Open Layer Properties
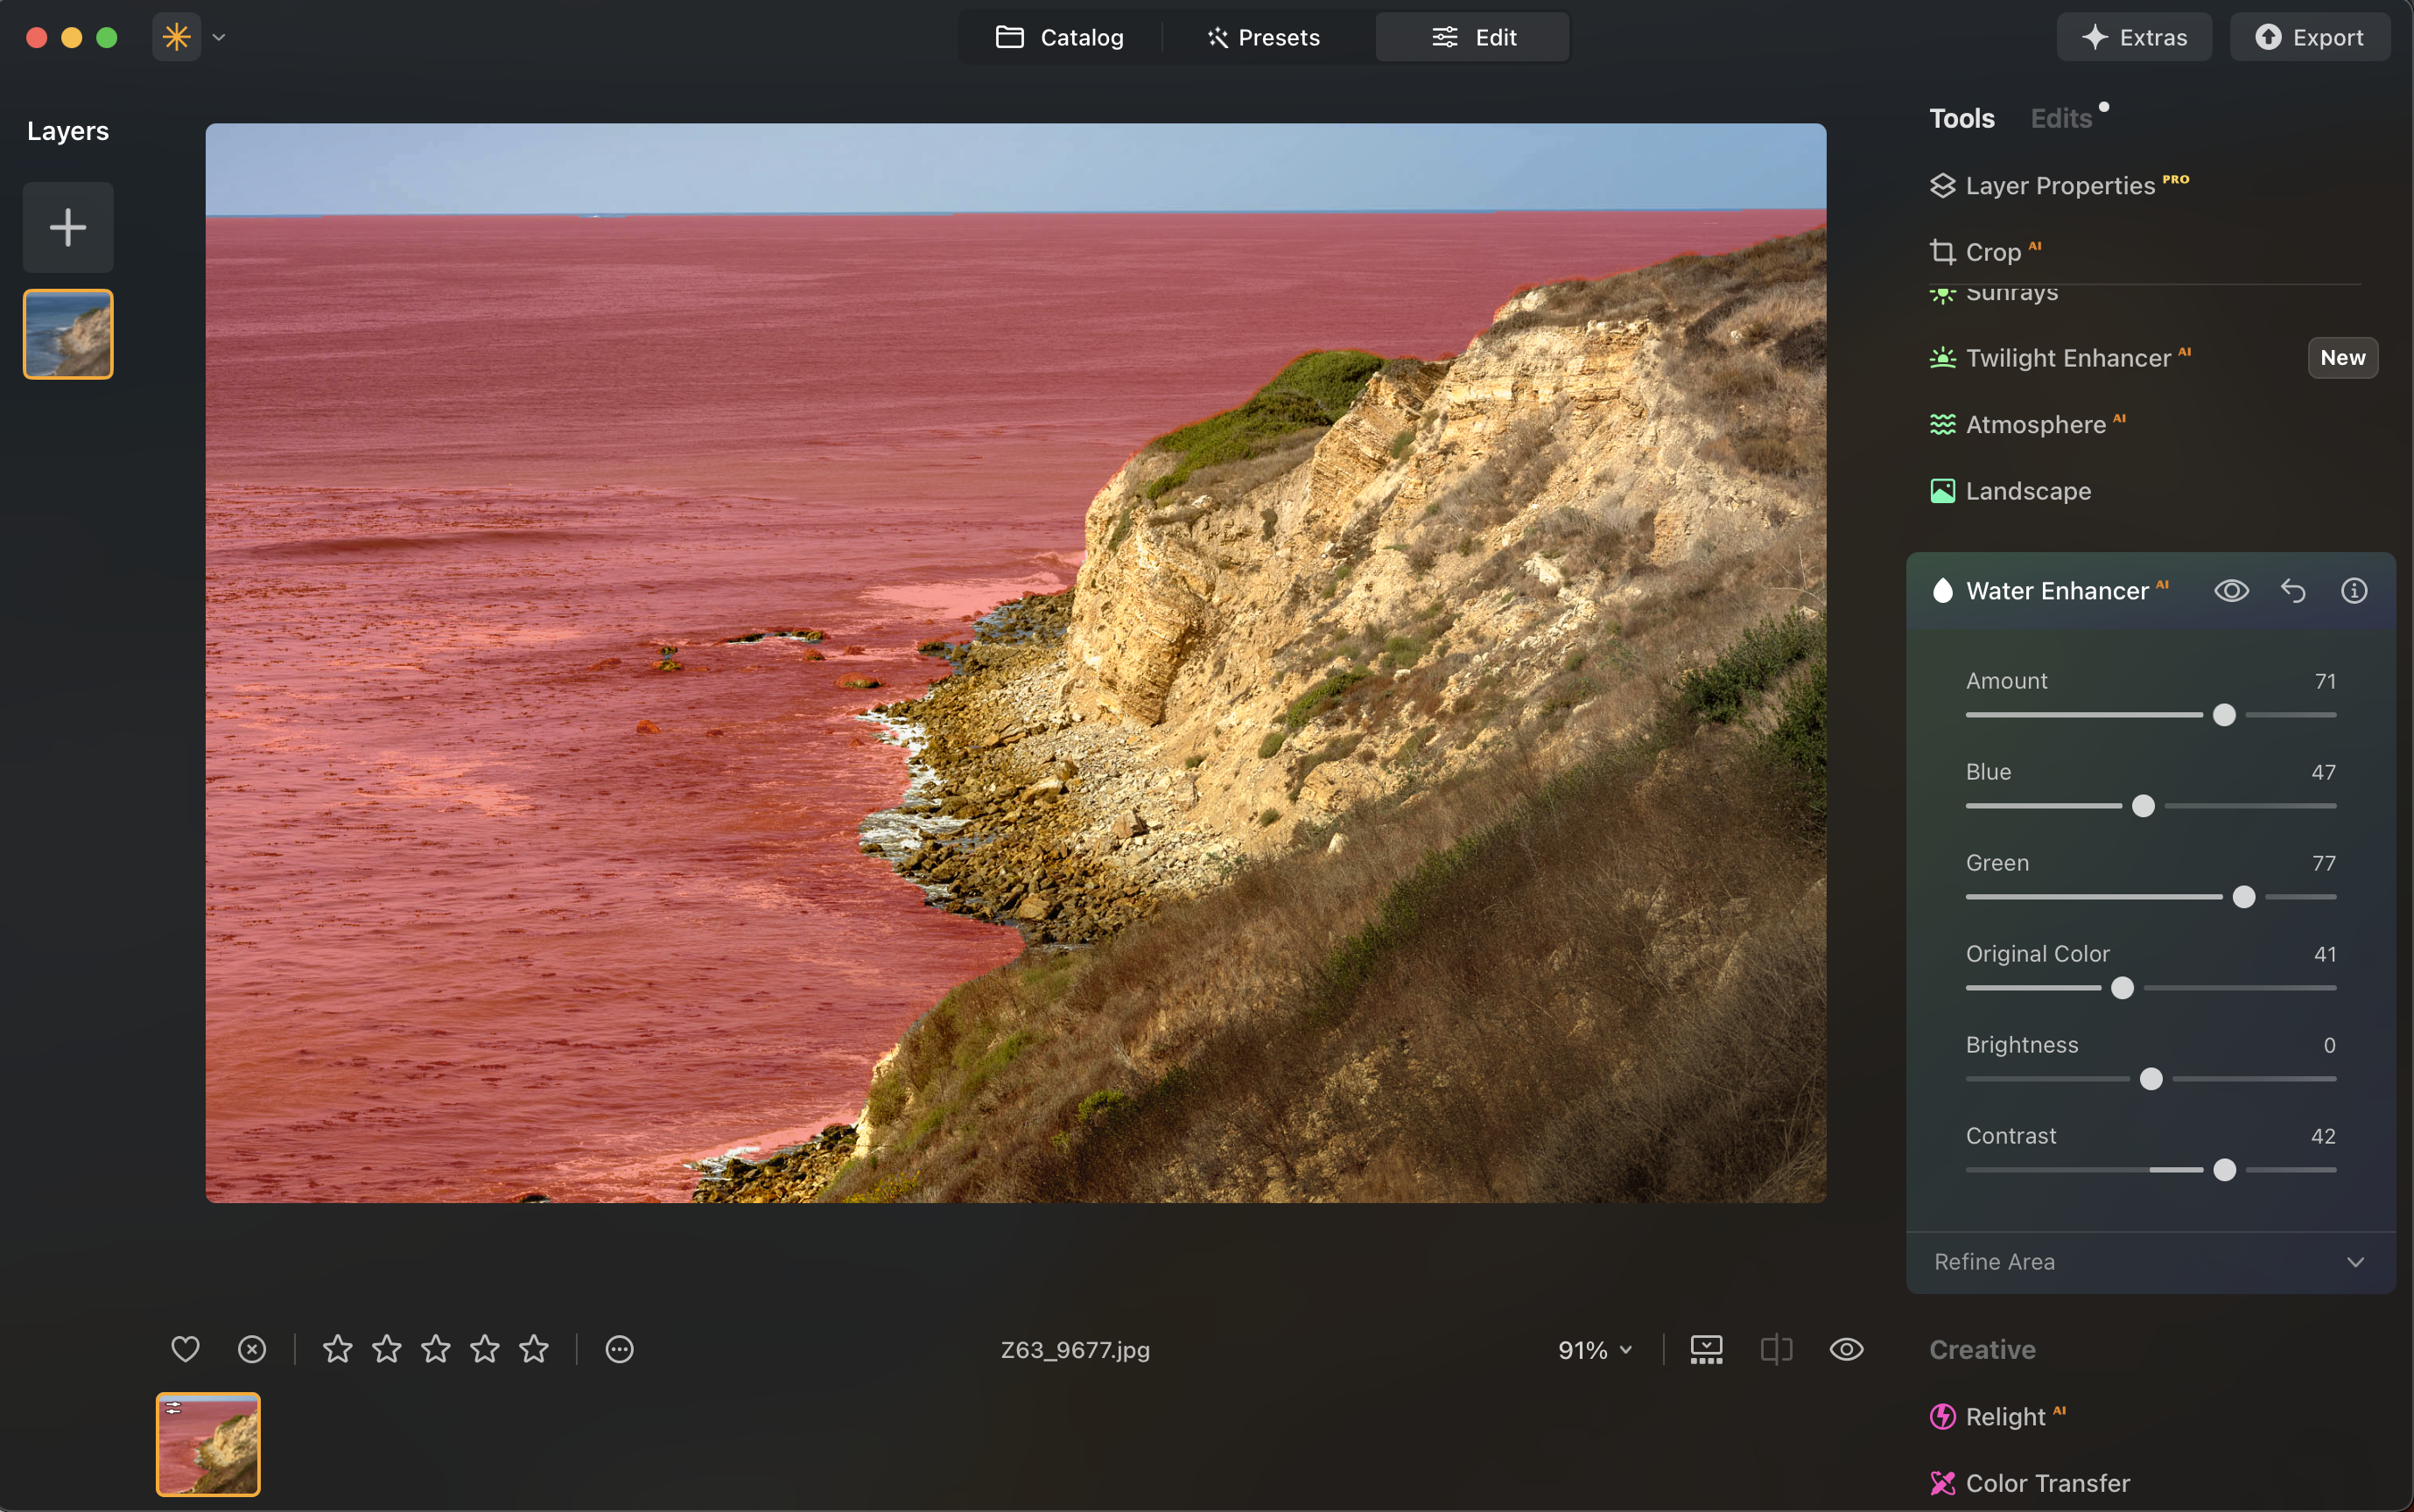This screenshot has width=2414, height=1512. click(2055, 185)
